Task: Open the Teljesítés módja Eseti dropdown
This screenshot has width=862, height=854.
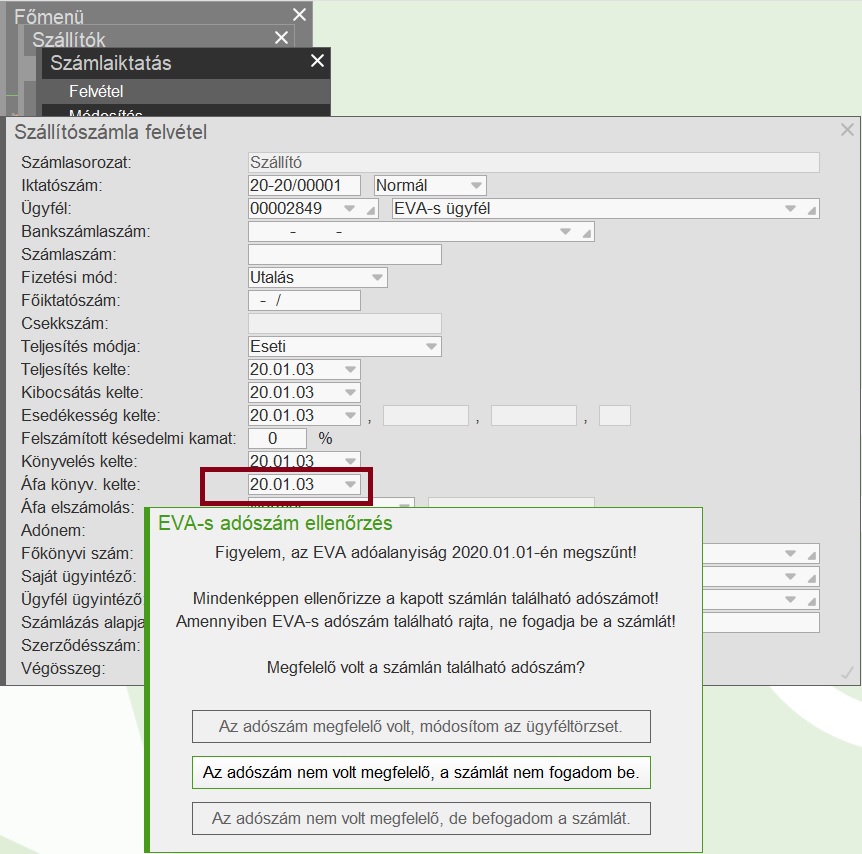Action: (x=431, y=346)
